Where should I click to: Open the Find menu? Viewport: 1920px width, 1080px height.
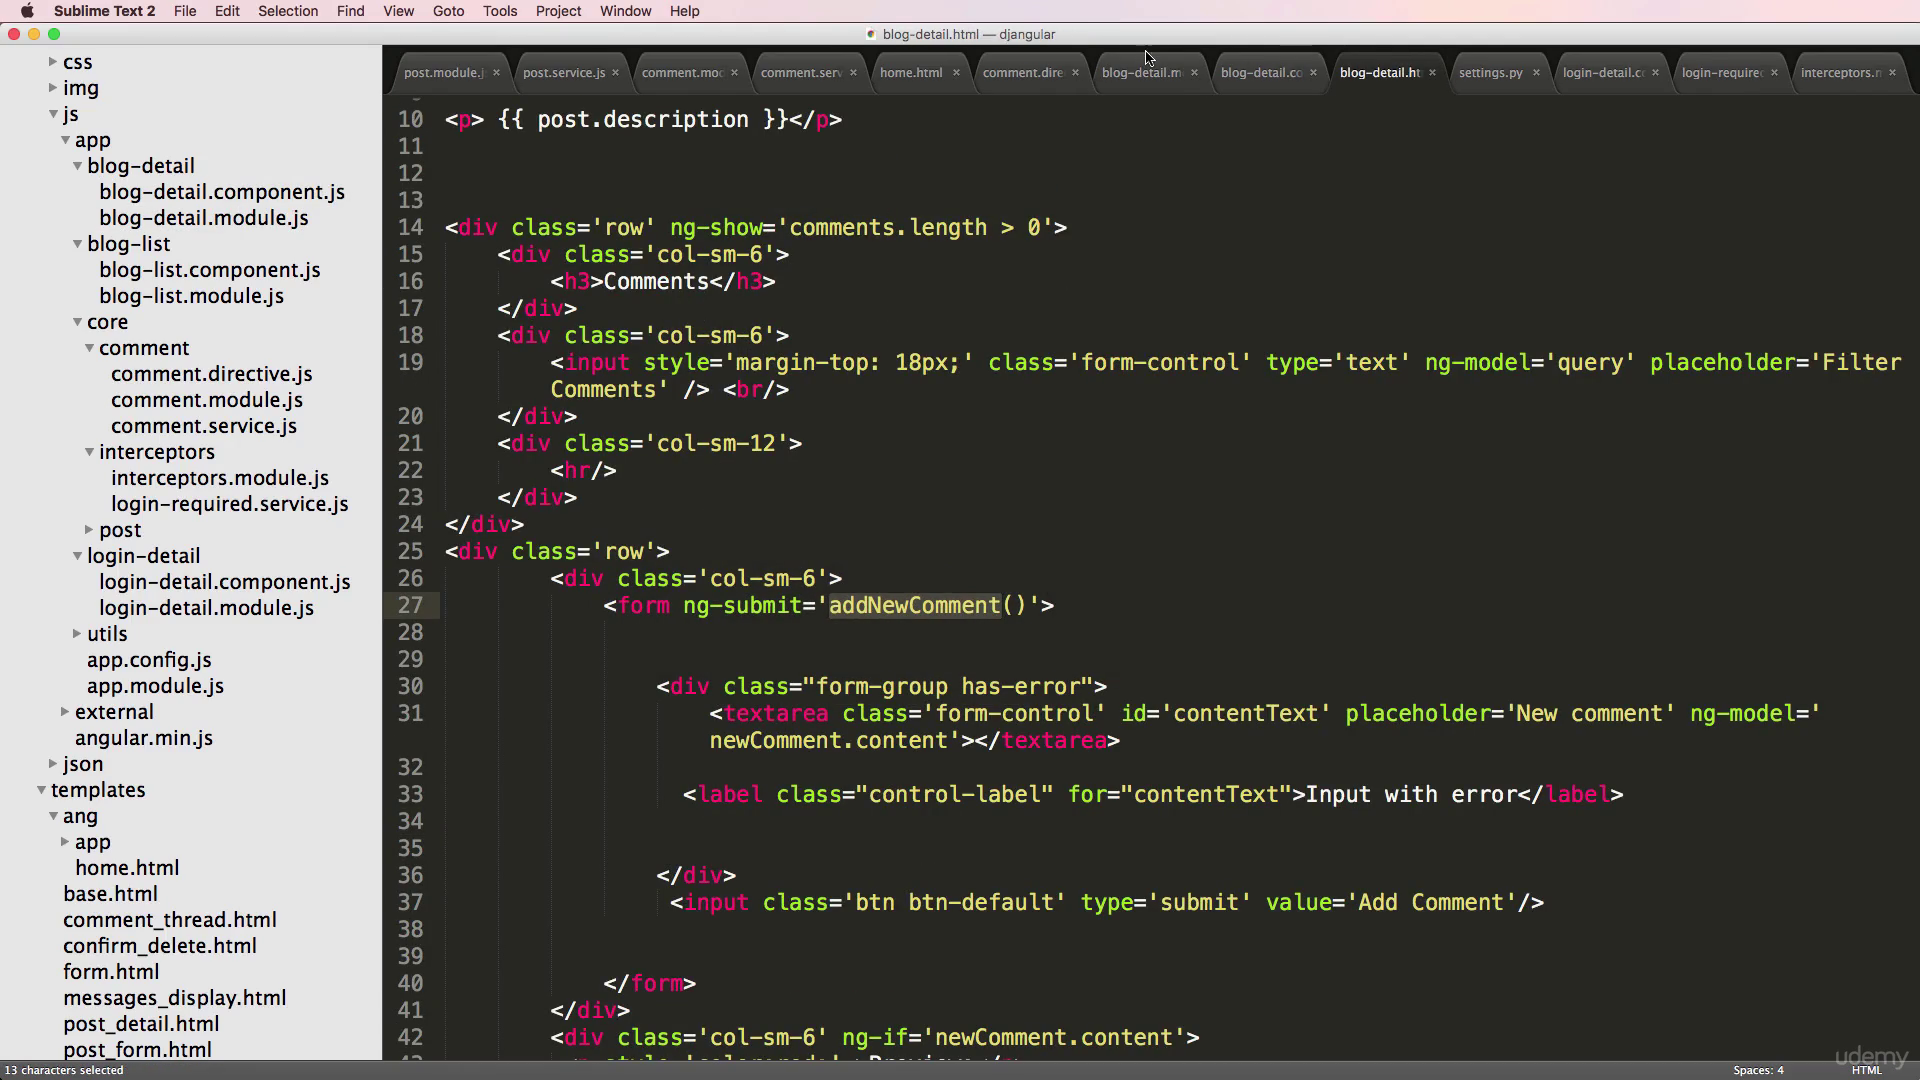350,11
